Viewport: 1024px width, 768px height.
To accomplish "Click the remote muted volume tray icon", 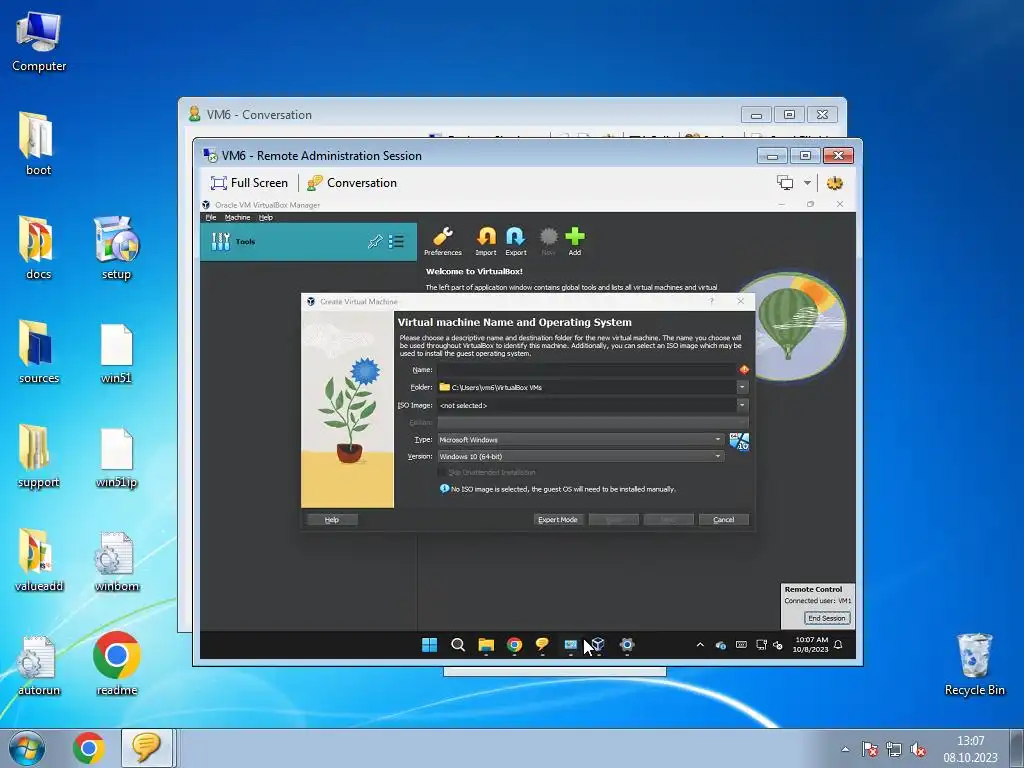I will point(778,645).
